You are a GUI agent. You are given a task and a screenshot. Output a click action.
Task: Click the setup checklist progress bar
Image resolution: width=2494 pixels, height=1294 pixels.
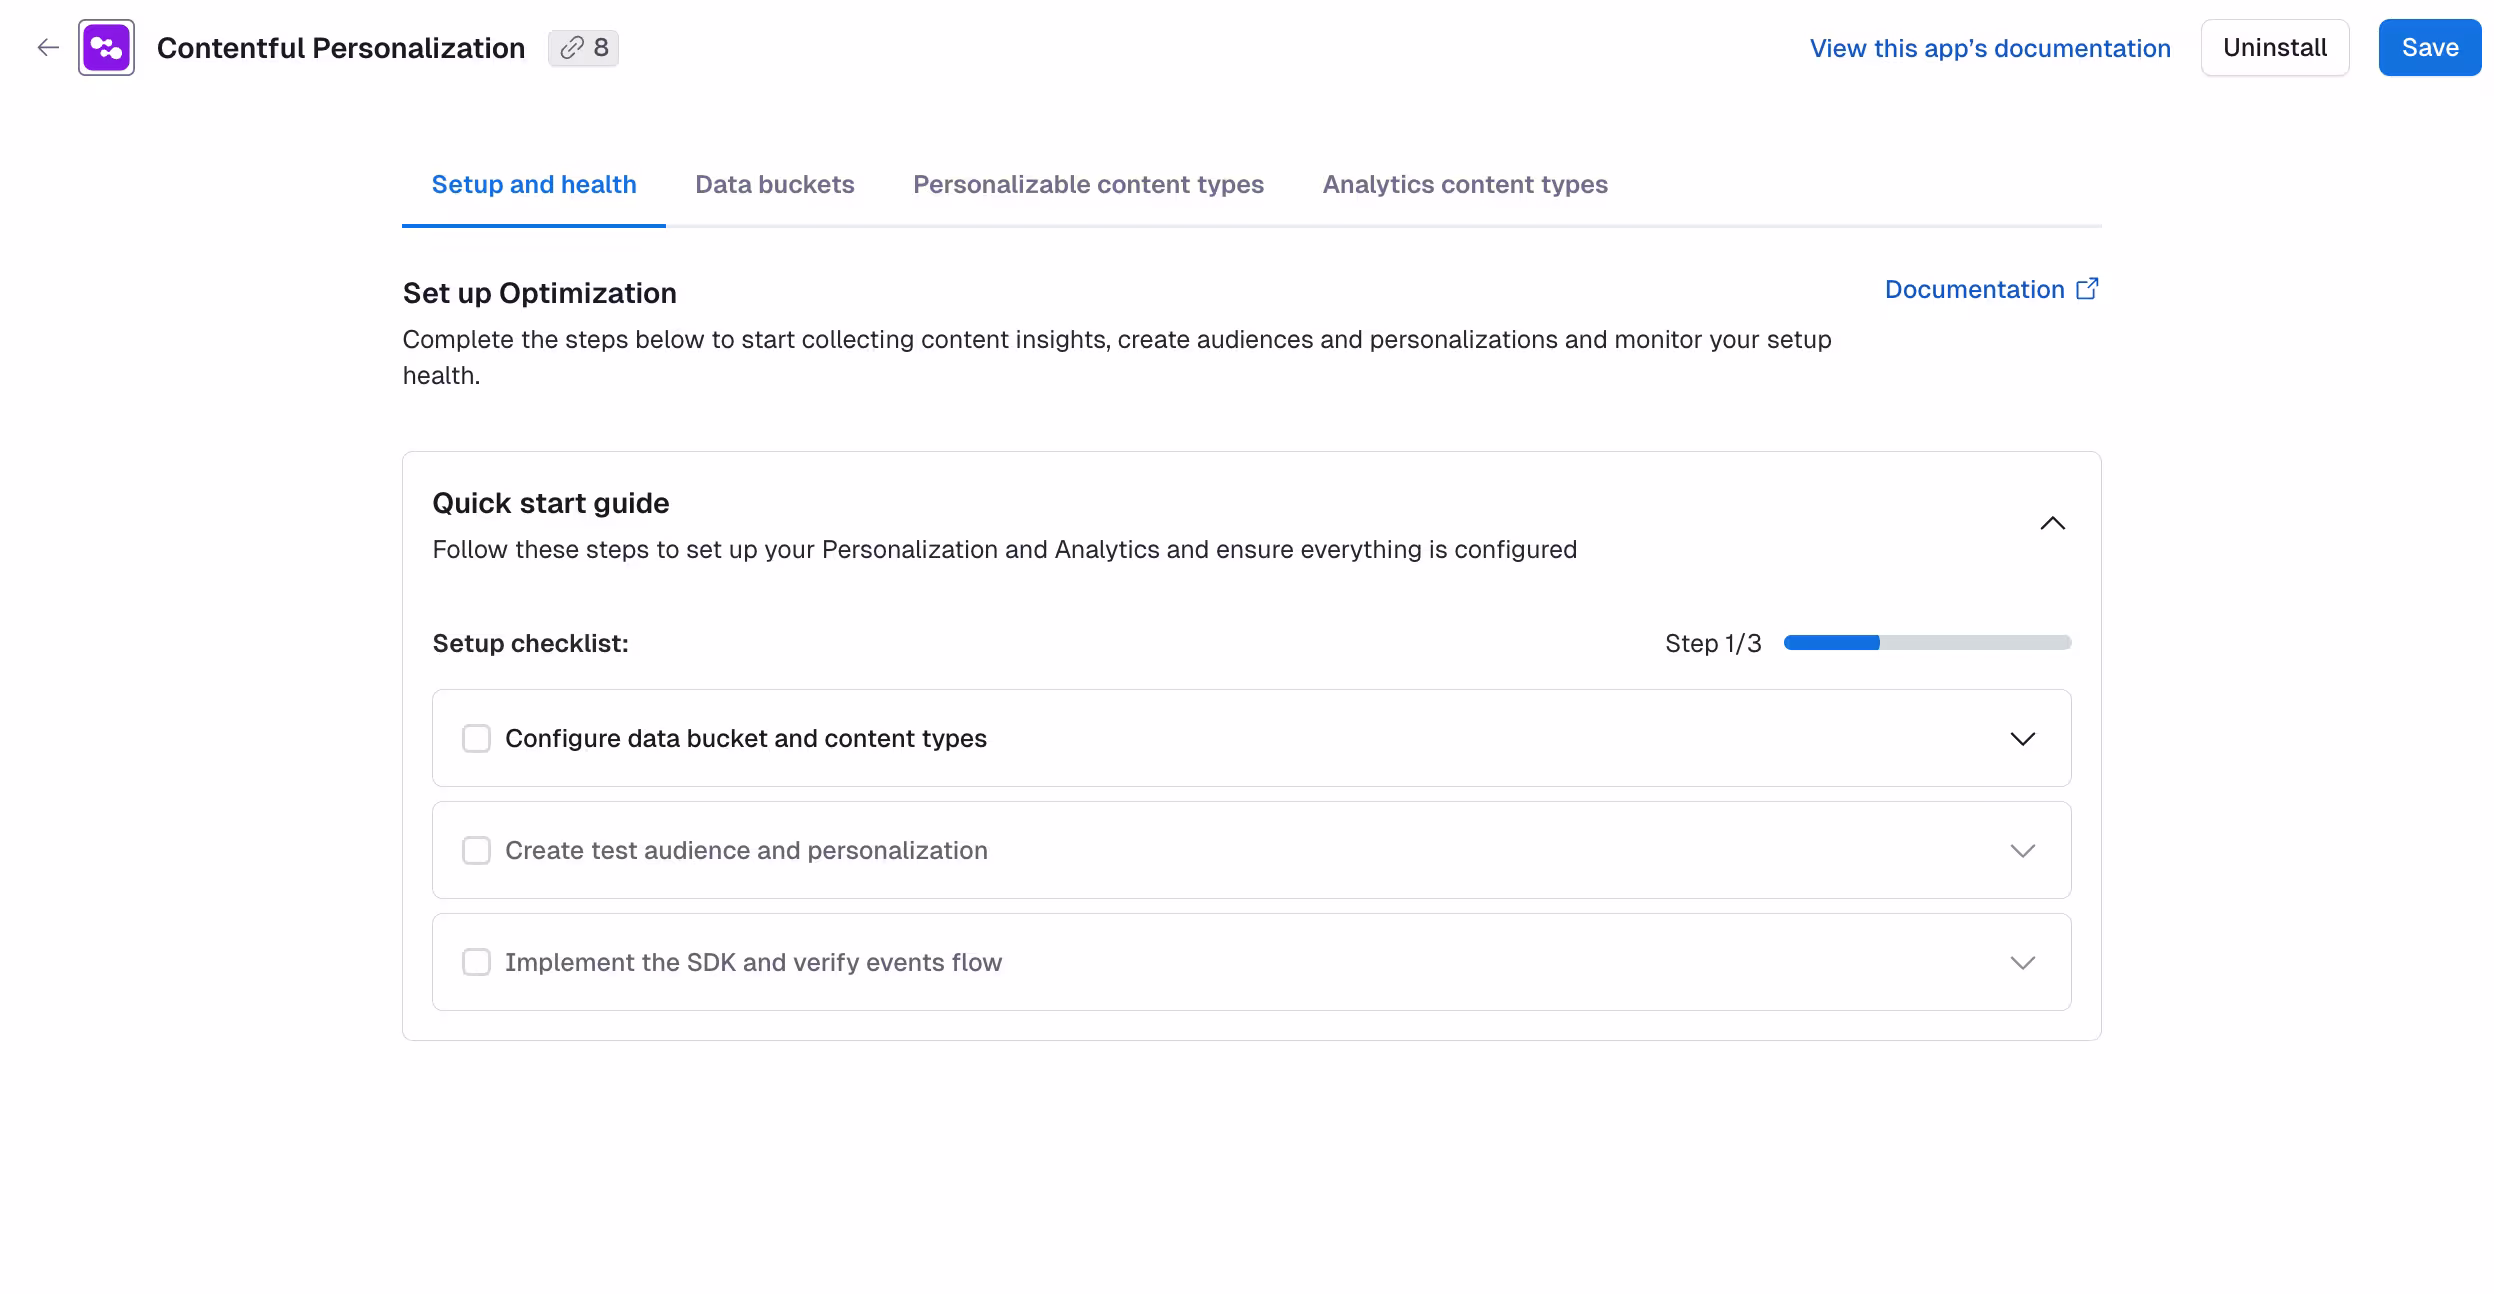click(1927, 643)
